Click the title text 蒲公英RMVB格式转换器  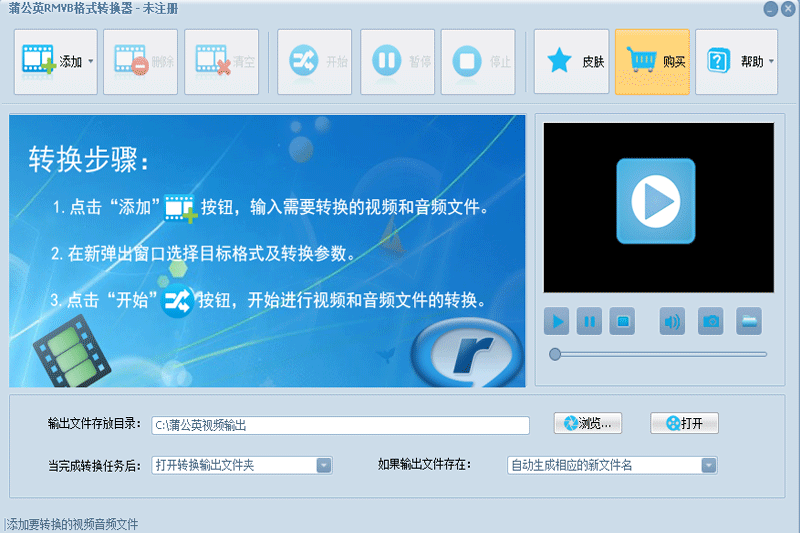click(70, 9)
